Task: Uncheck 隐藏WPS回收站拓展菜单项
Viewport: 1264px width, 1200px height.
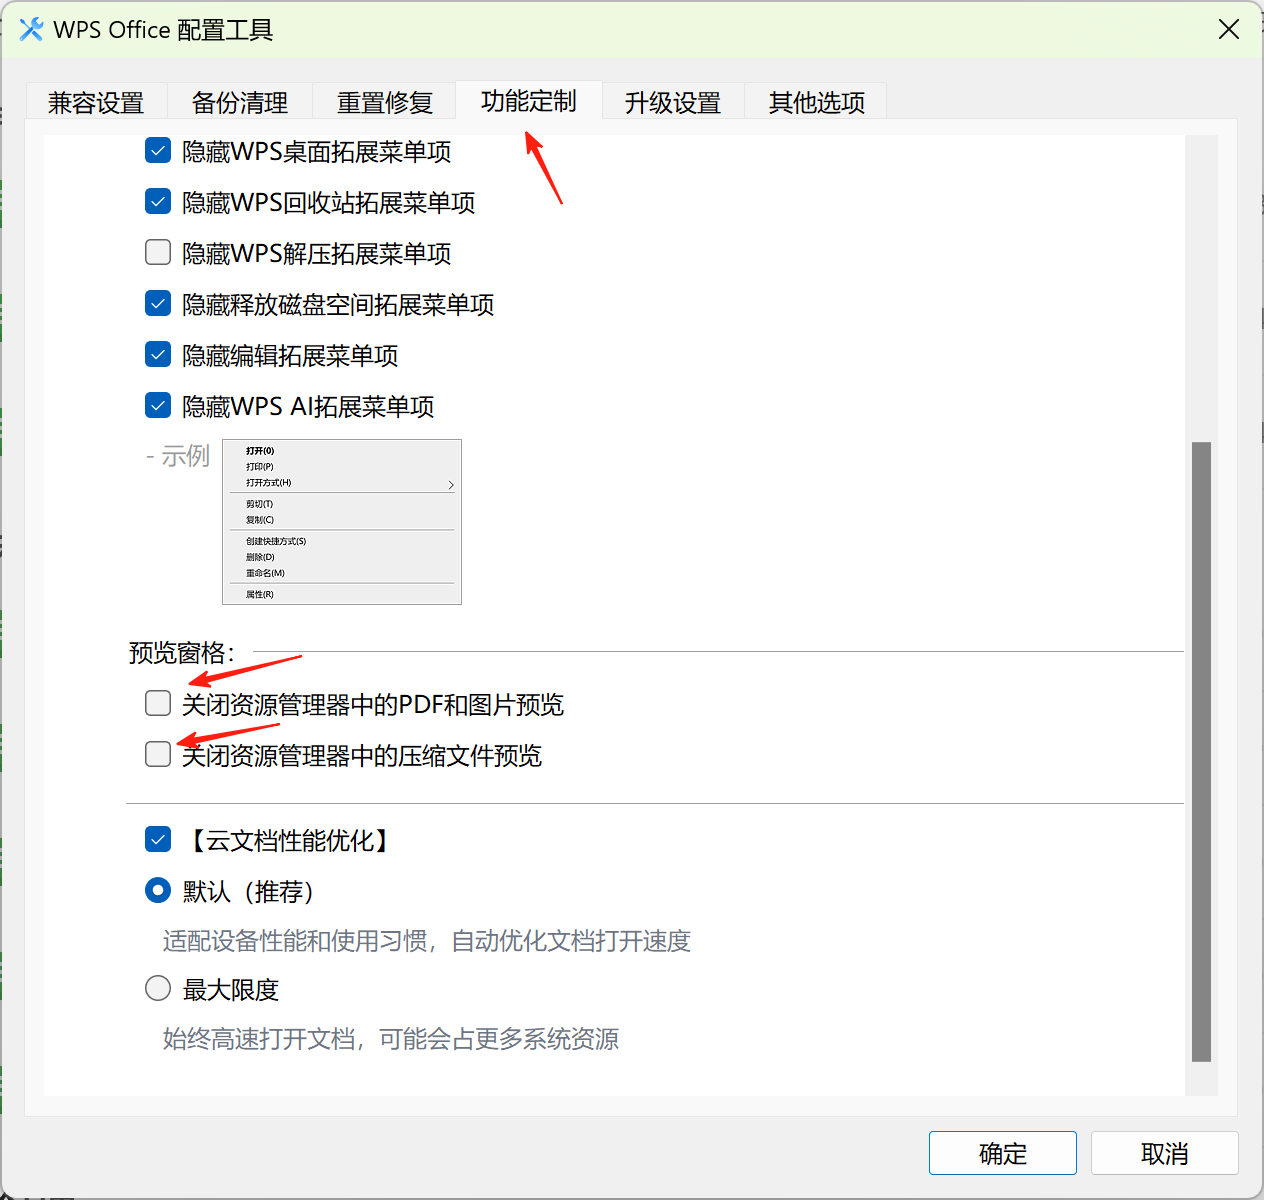Action: [158, 202]
